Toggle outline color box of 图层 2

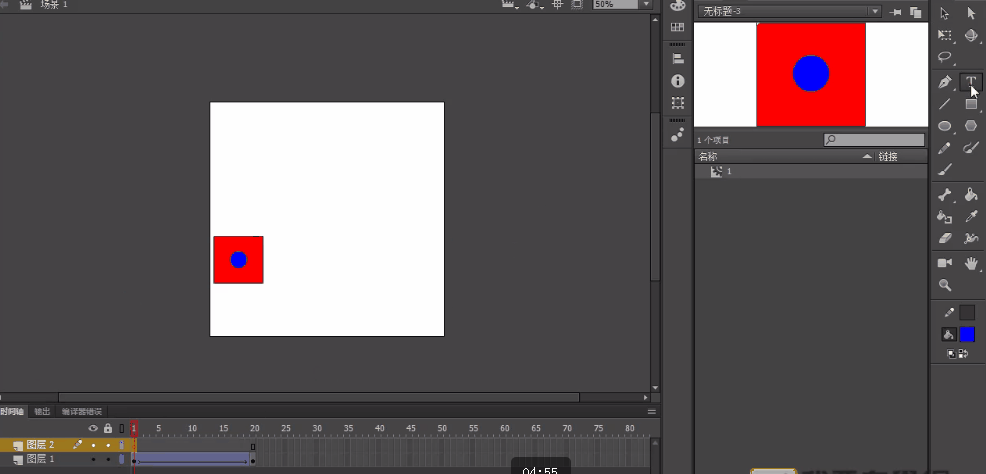pos(122,445)
